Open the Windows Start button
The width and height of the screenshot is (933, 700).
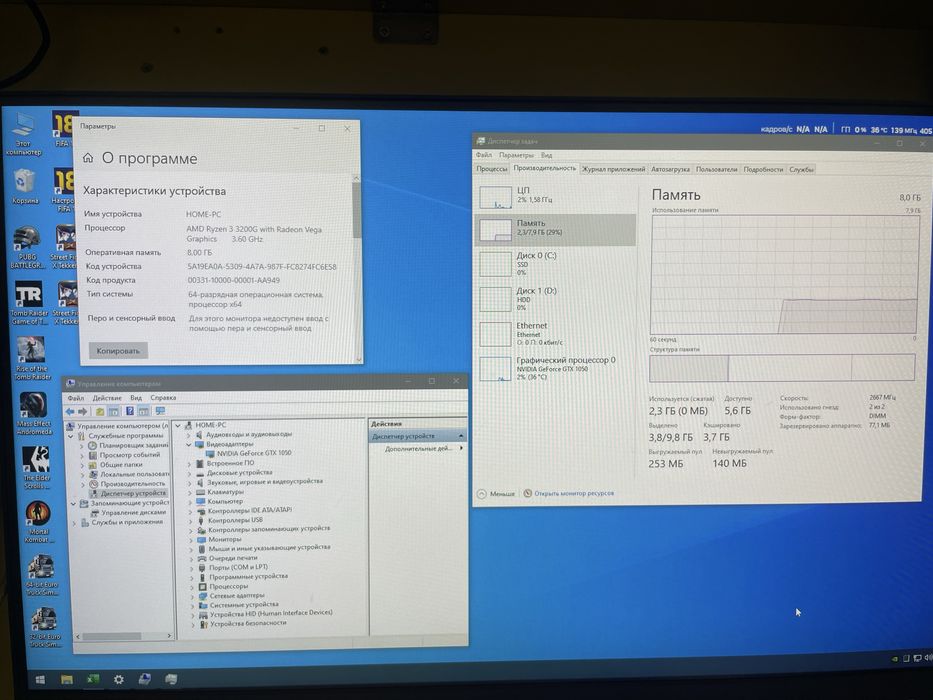(40, 680)
